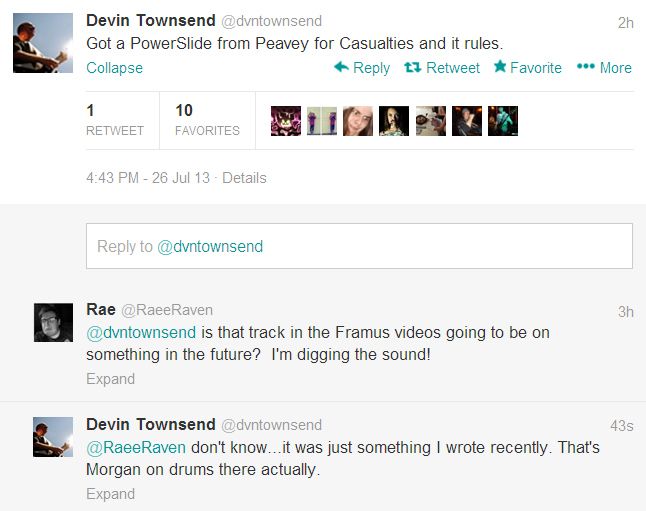Expand Rae's reply tweet
Viewport: 646px width, 511px height.
pyautogui.click(x=110, y=379)
